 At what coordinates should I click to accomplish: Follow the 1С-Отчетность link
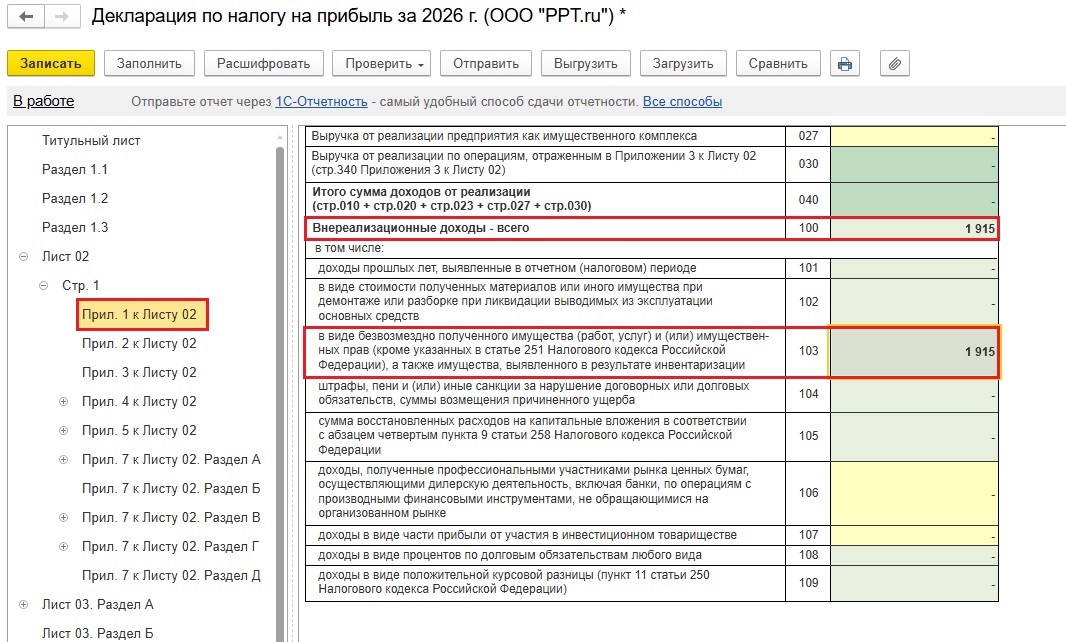point(322,101)
